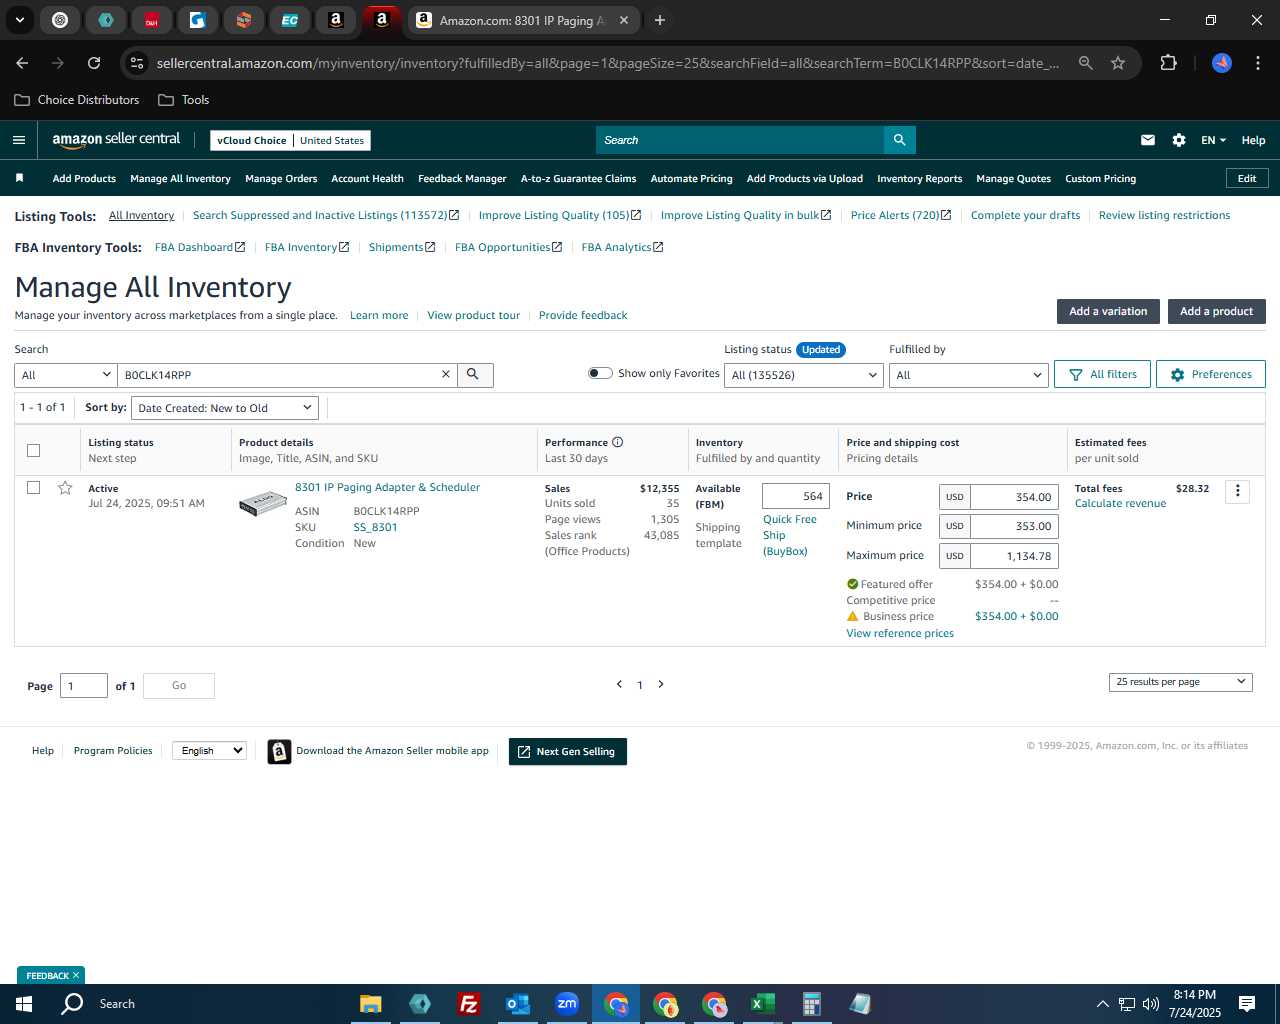This screenshot has height=1024, width=1280.
Task: Mark the 8301 listing as favorite star
Action: 65,488
